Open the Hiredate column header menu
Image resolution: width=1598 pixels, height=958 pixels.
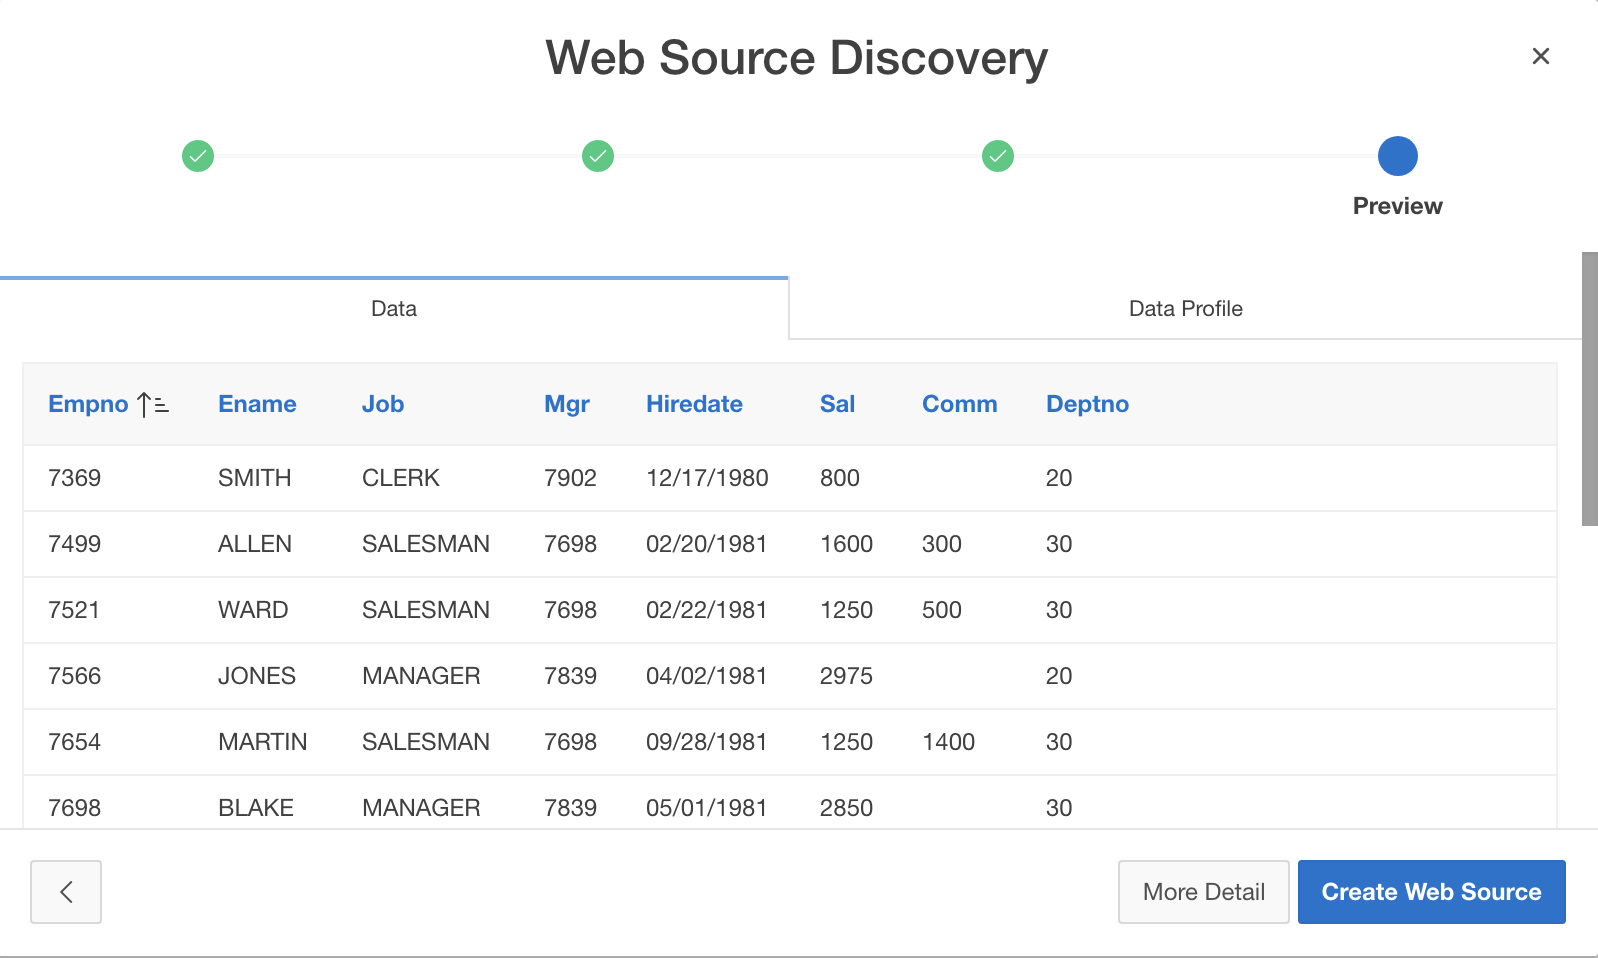pyautogui.click(x=694, y=404)
